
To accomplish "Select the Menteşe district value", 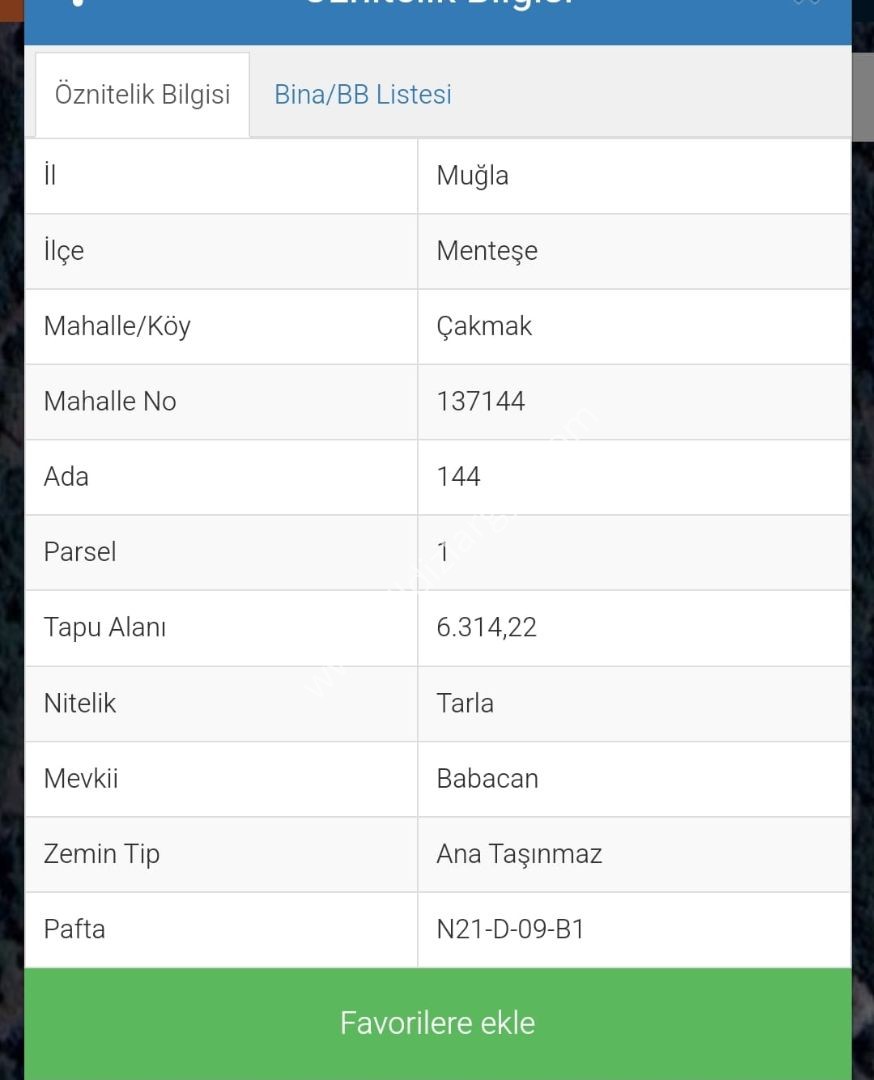I will click(x=487, y=251).
